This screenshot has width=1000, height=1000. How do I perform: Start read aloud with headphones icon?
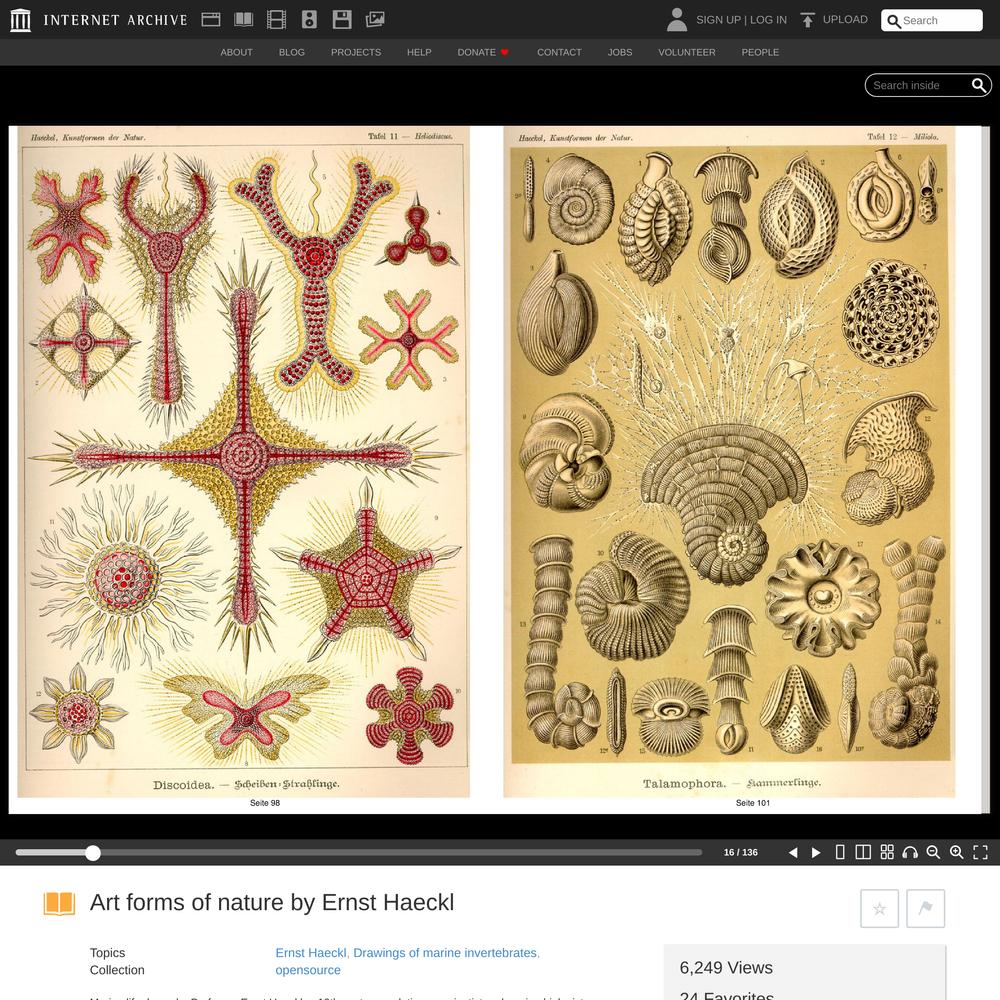(x=910, y=853)
